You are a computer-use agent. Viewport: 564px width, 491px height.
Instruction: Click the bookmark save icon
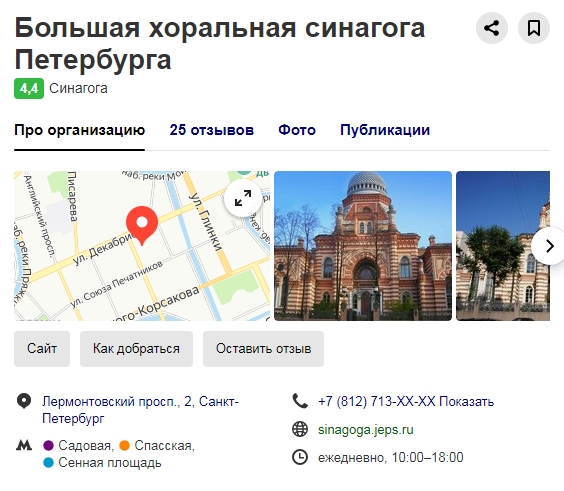[x=534, y=28]
